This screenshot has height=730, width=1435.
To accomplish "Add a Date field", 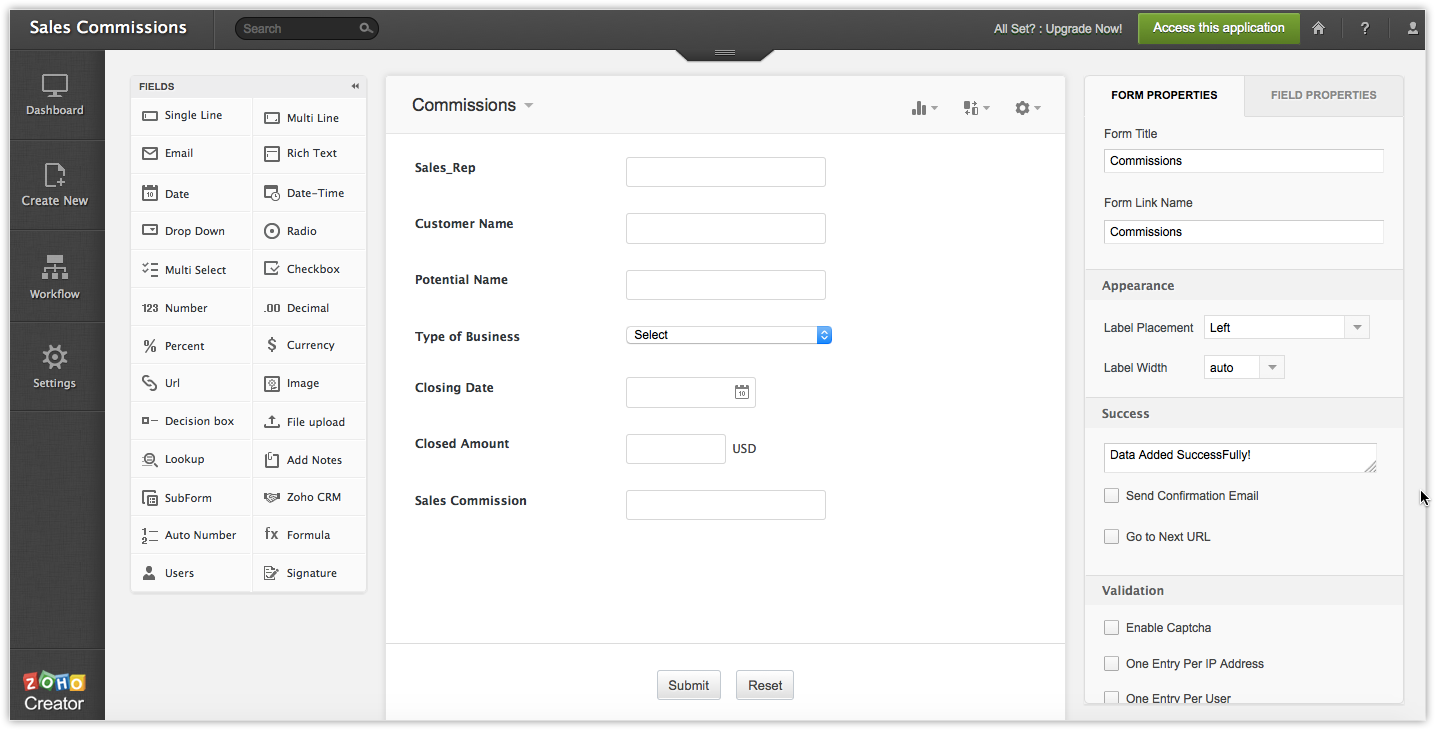I will 191,193.
